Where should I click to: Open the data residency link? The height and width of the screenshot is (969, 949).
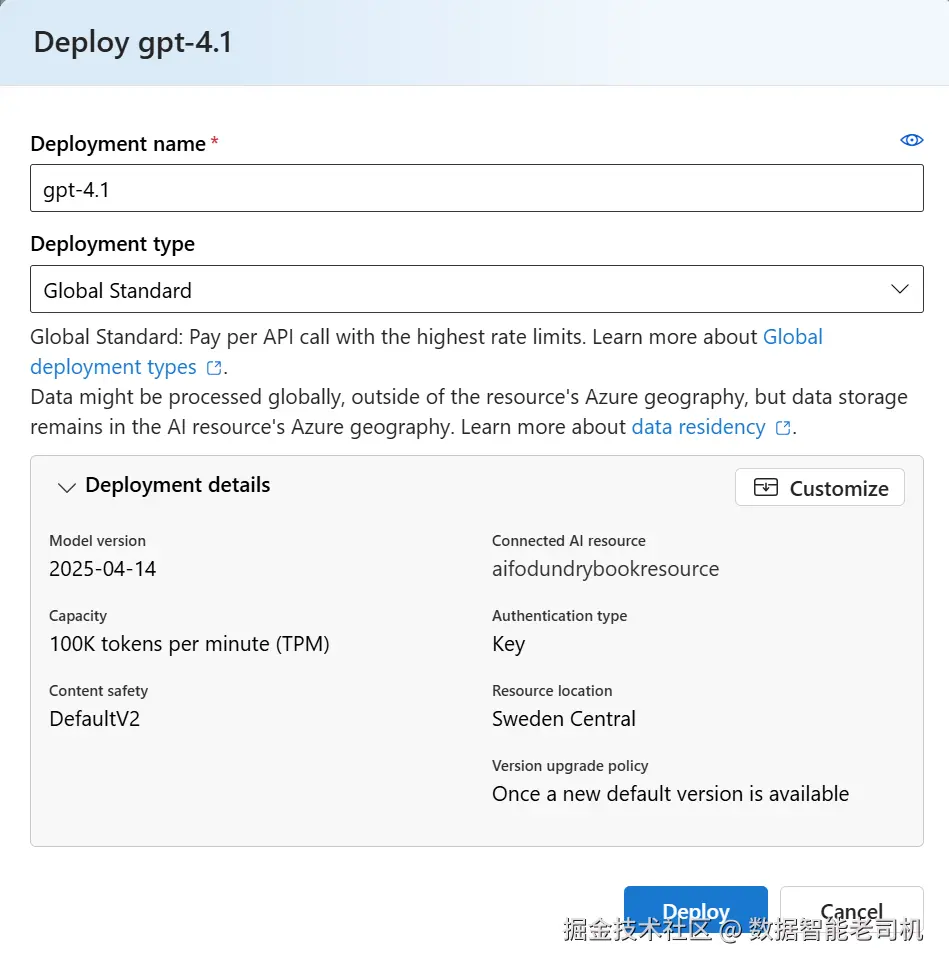(698, 427)
